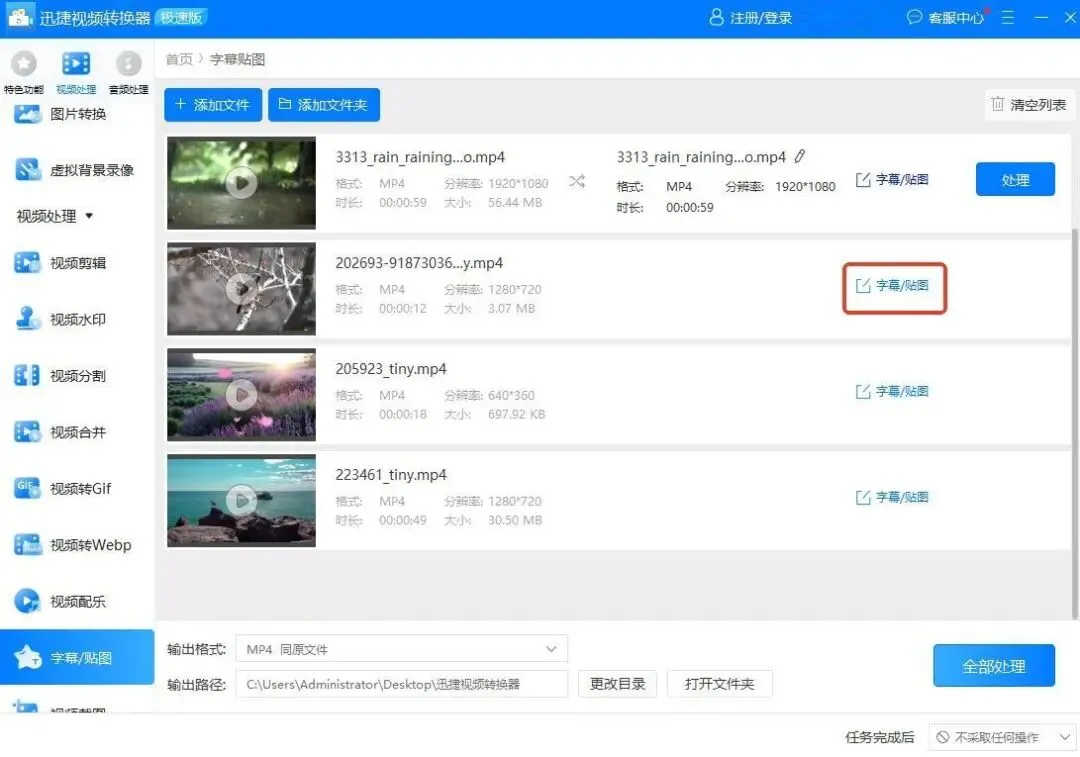The width and height of the screenshot is (1080, 757).
Task: Play the 223461_tiny.mp4 thumbnail preview
Action: (x=242, y=501)
